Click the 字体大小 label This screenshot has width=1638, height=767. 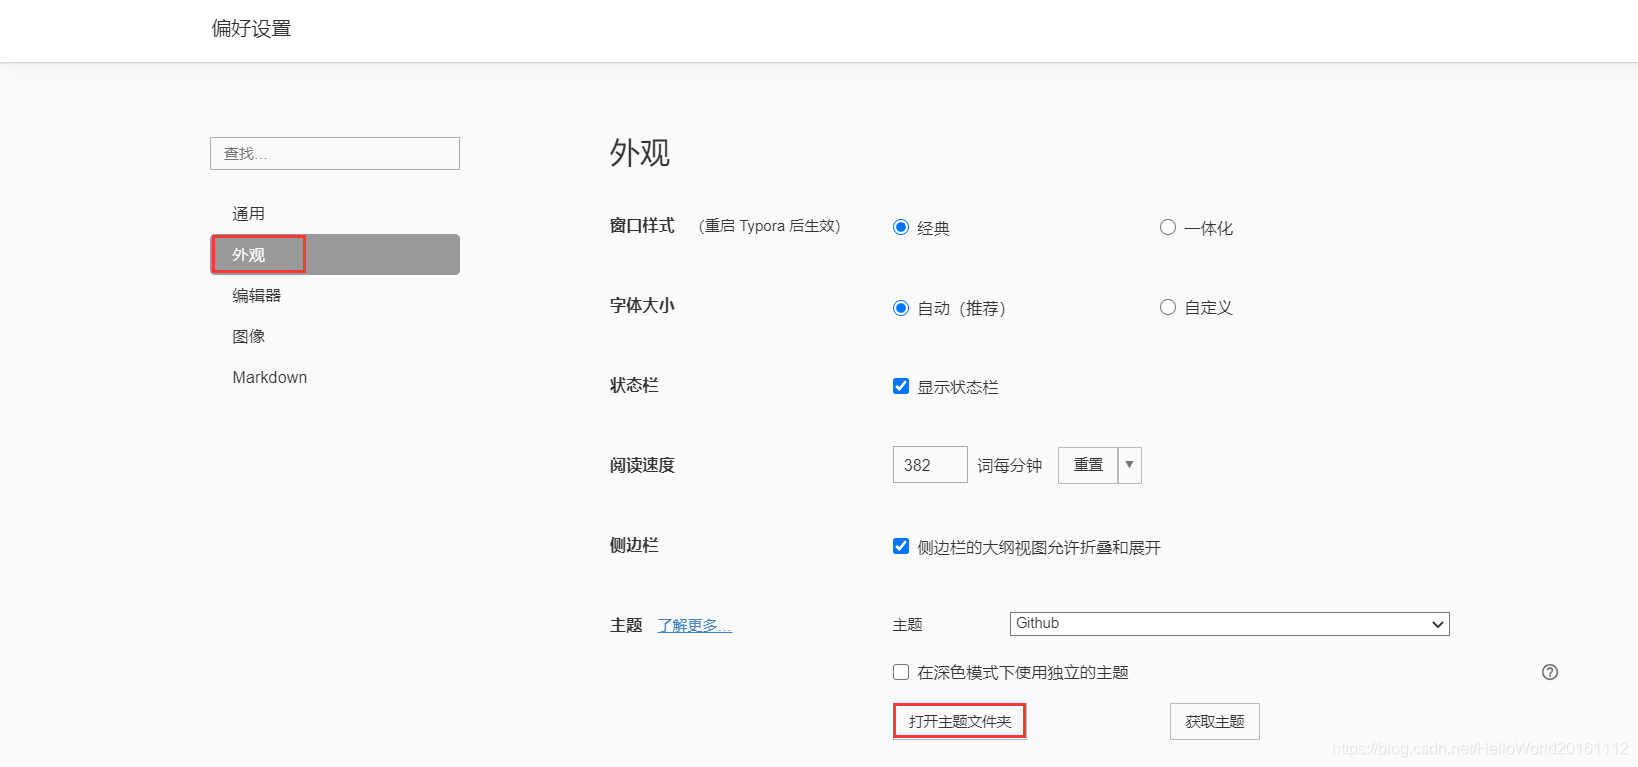point(642,306)
